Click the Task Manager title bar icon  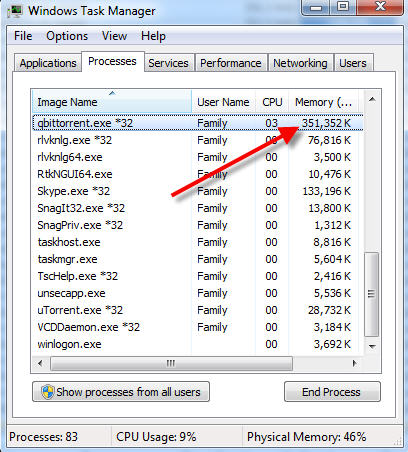click(15, 11)
